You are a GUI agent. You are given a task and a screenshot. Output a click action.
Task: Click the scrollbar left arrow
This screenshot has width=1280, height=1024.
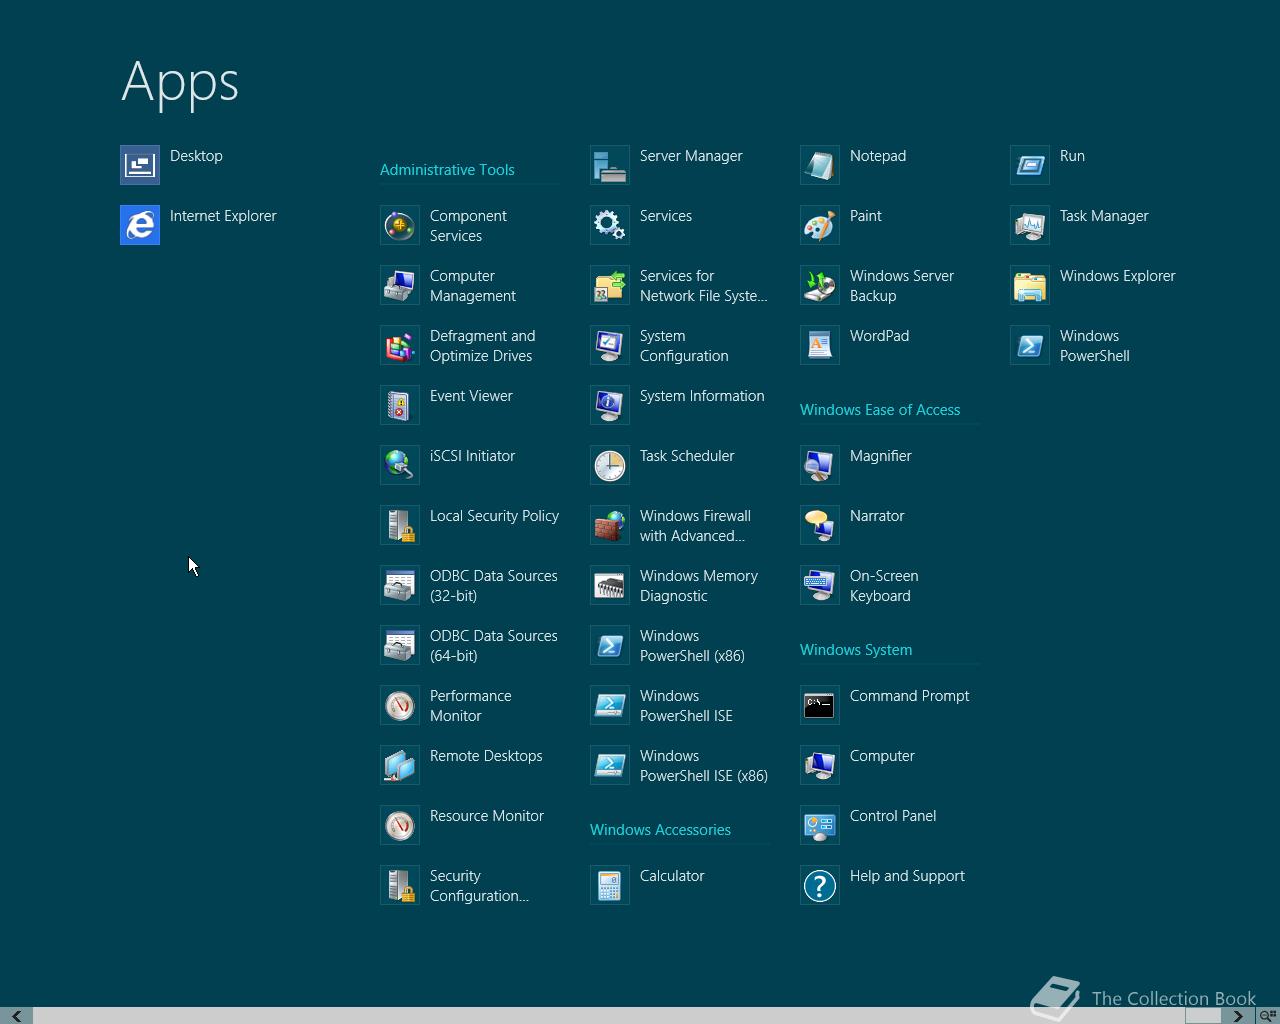(x=16, y=1016)
